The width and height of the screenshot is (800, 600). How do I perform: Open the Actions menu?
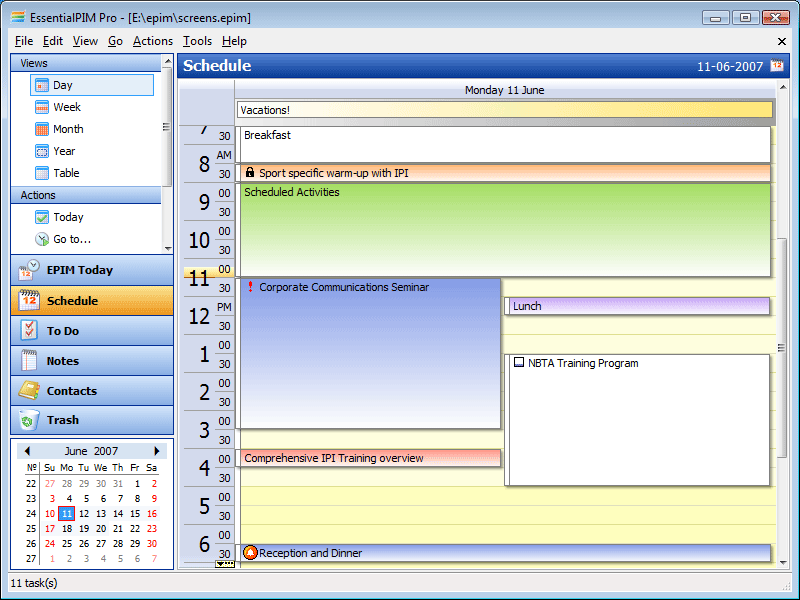click(x=152, y=41)
